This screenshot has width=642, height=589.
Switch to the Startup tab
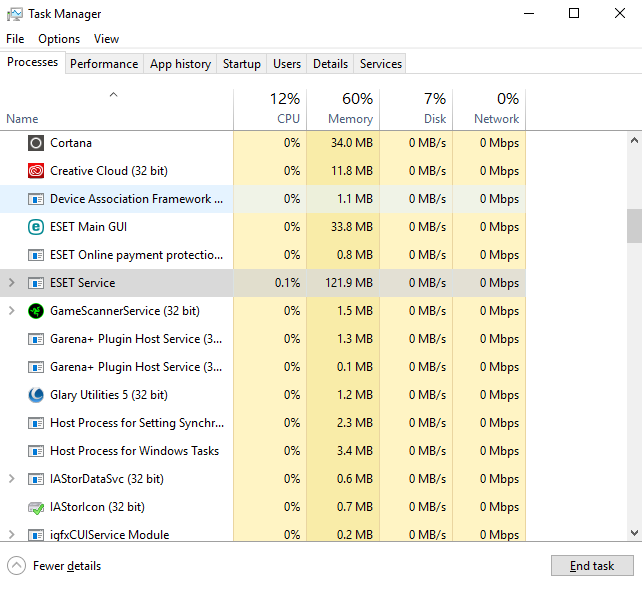pos(242,64)
